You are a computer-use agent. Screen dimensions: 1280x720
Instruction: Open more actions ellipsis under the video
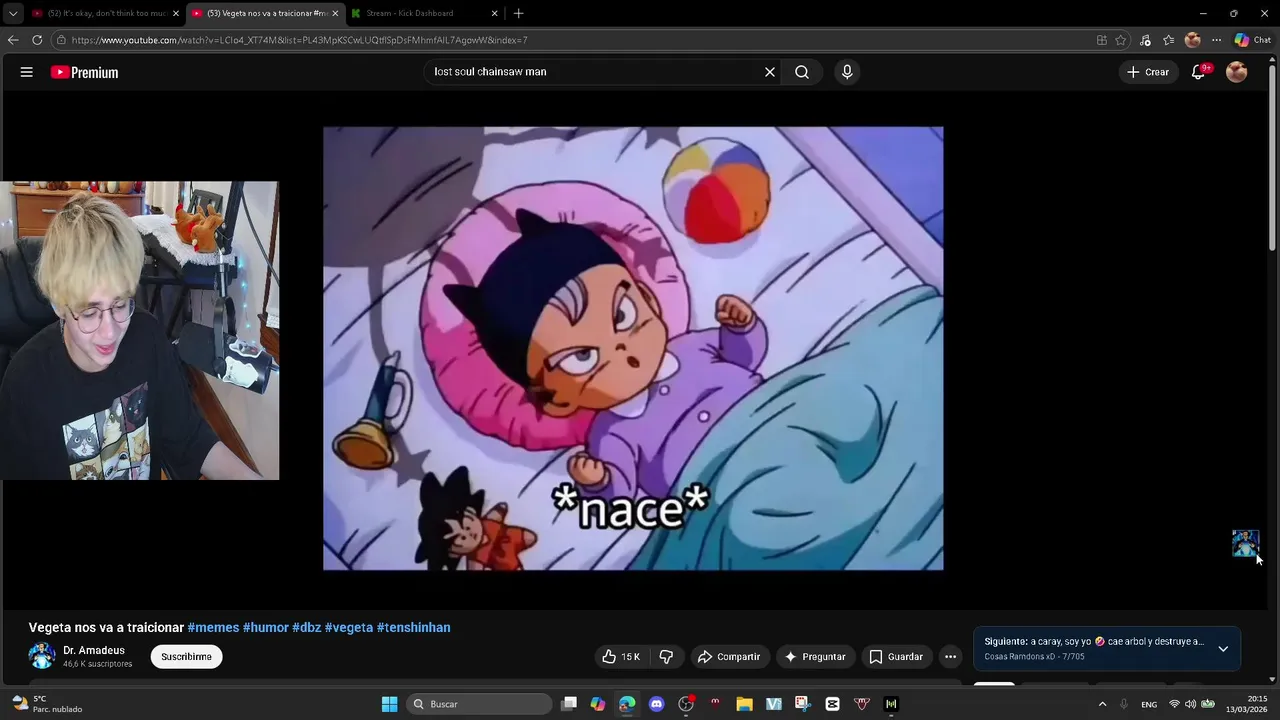(951, 657)
